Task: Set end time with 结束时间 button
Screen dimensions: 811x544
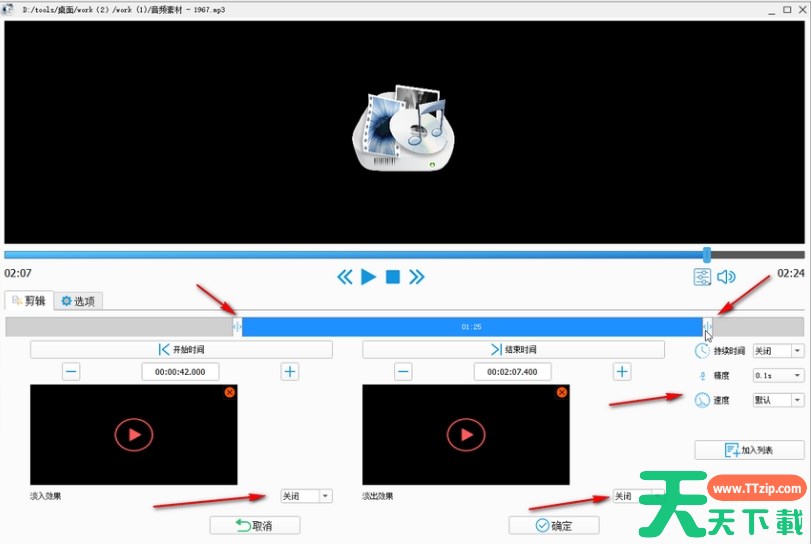Action: point(513,350)
